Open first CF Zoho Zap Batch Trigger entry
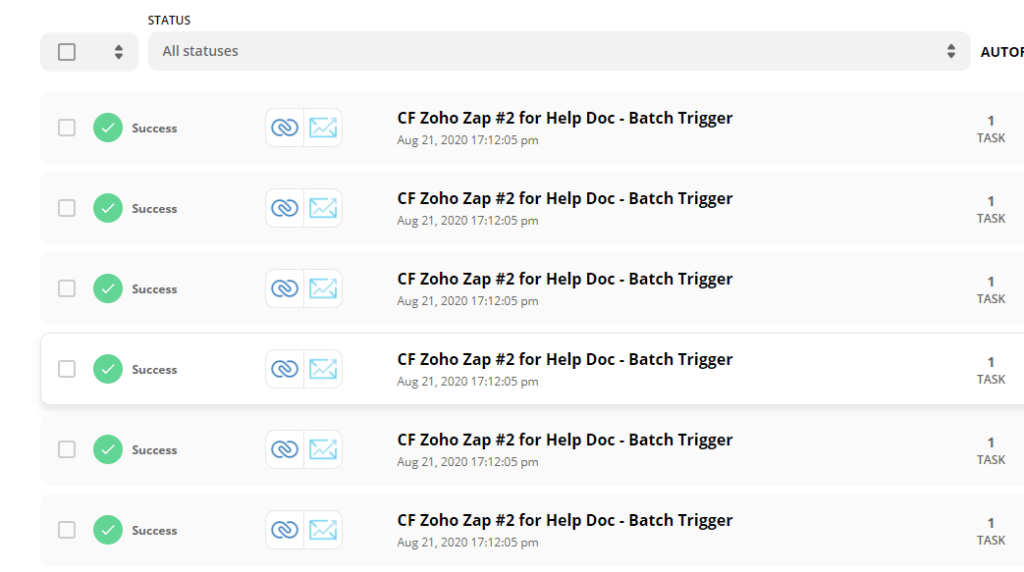 click(x=564, y=118)
